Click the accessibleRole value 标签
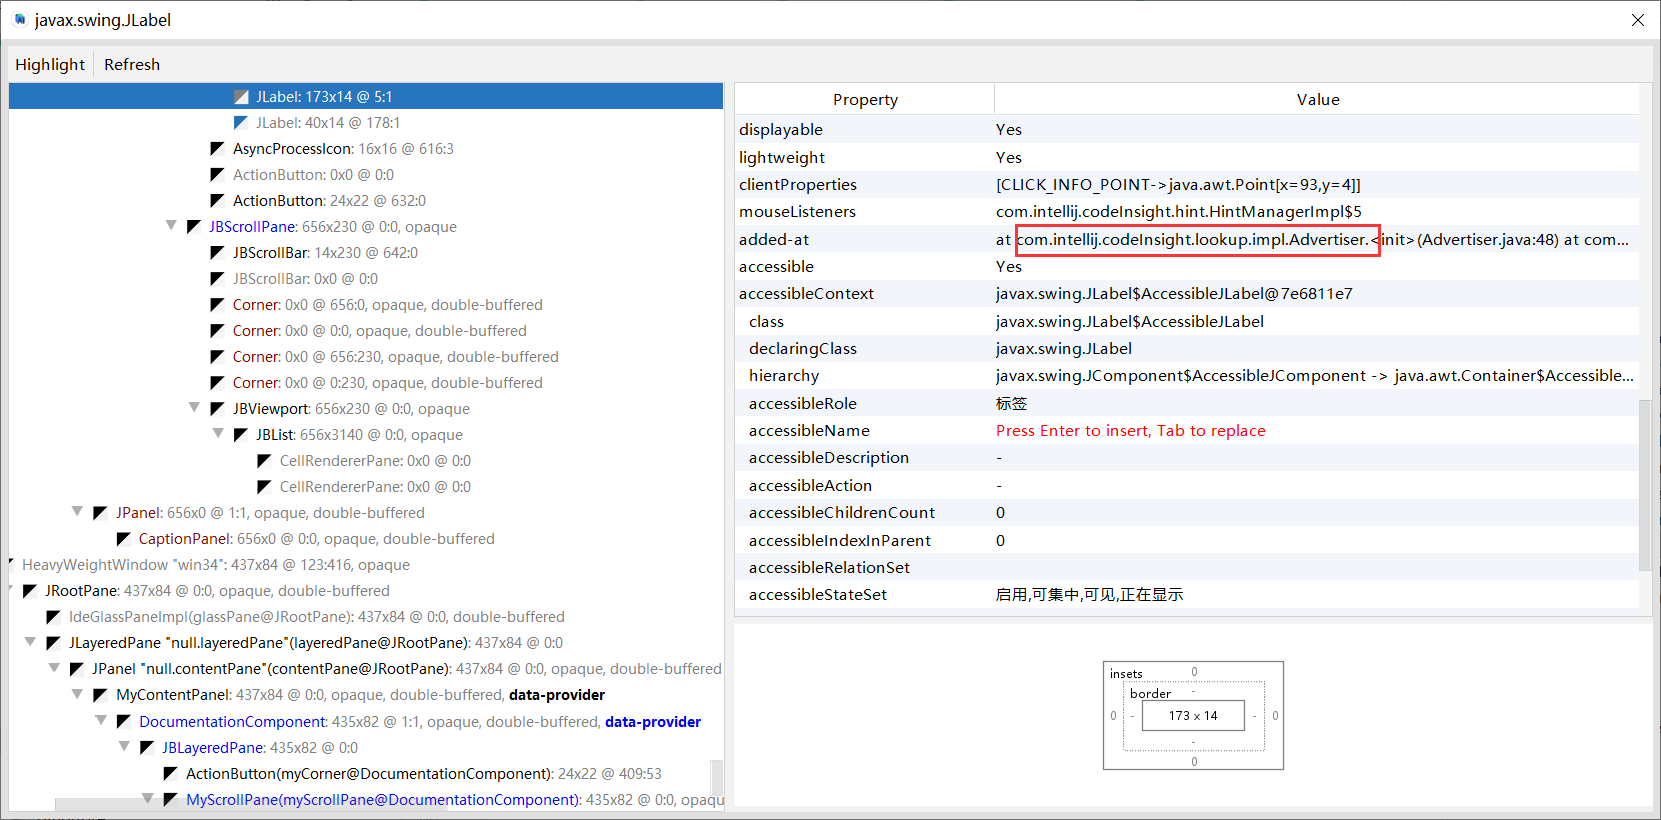The image size is (1661, 820). 1011,403
